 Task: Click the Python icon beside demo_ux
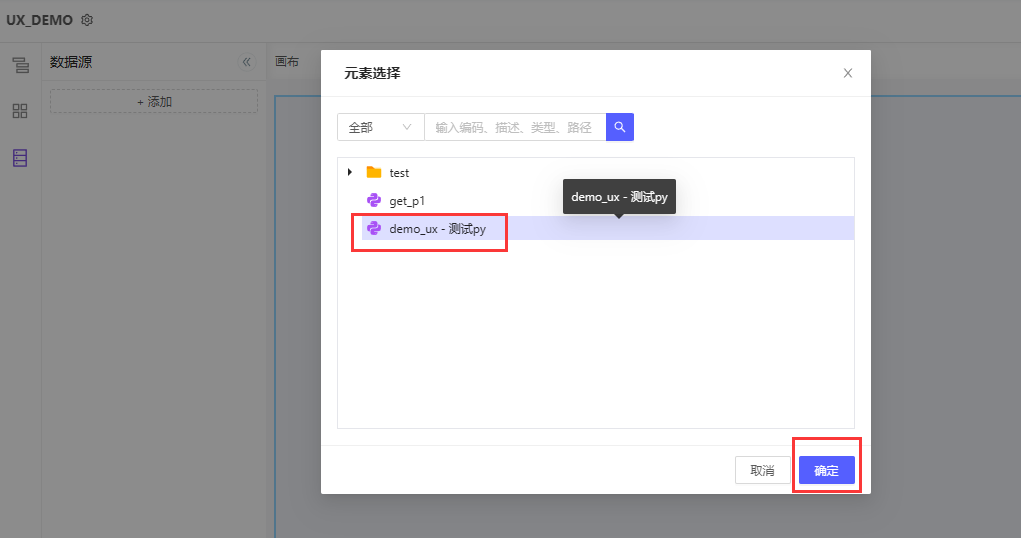click(374, 228)
